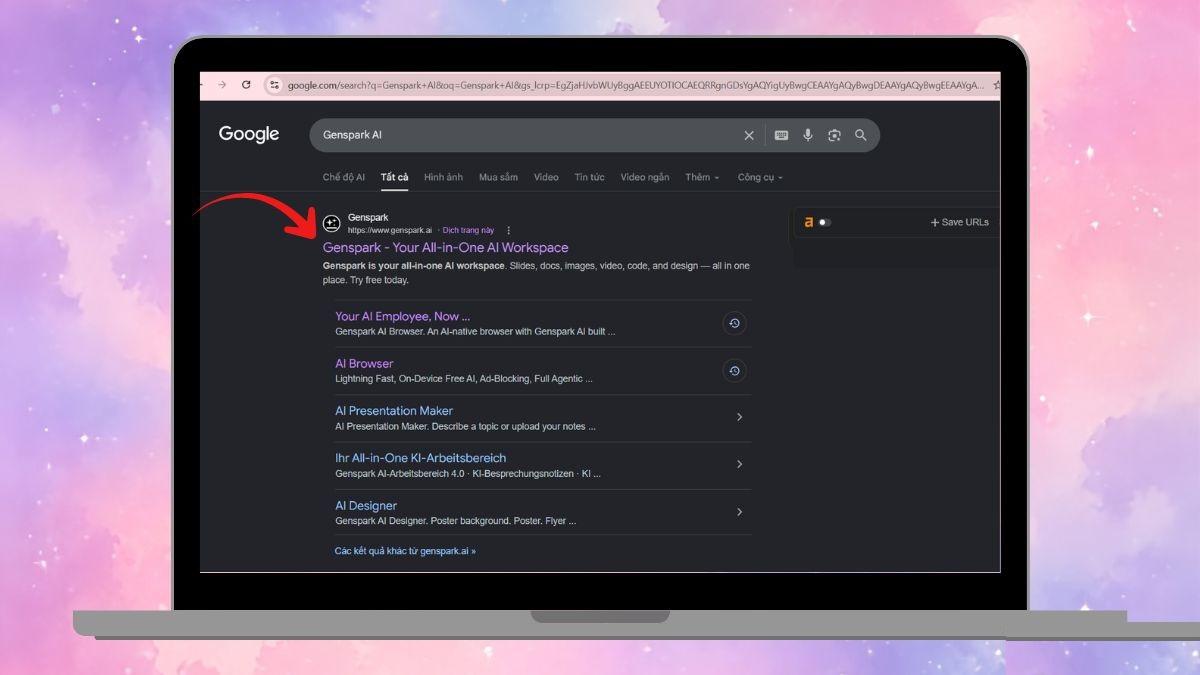Screen dimensions: 1200x675
Task: Open the Mua sắm tab
Action: (498, 177)
